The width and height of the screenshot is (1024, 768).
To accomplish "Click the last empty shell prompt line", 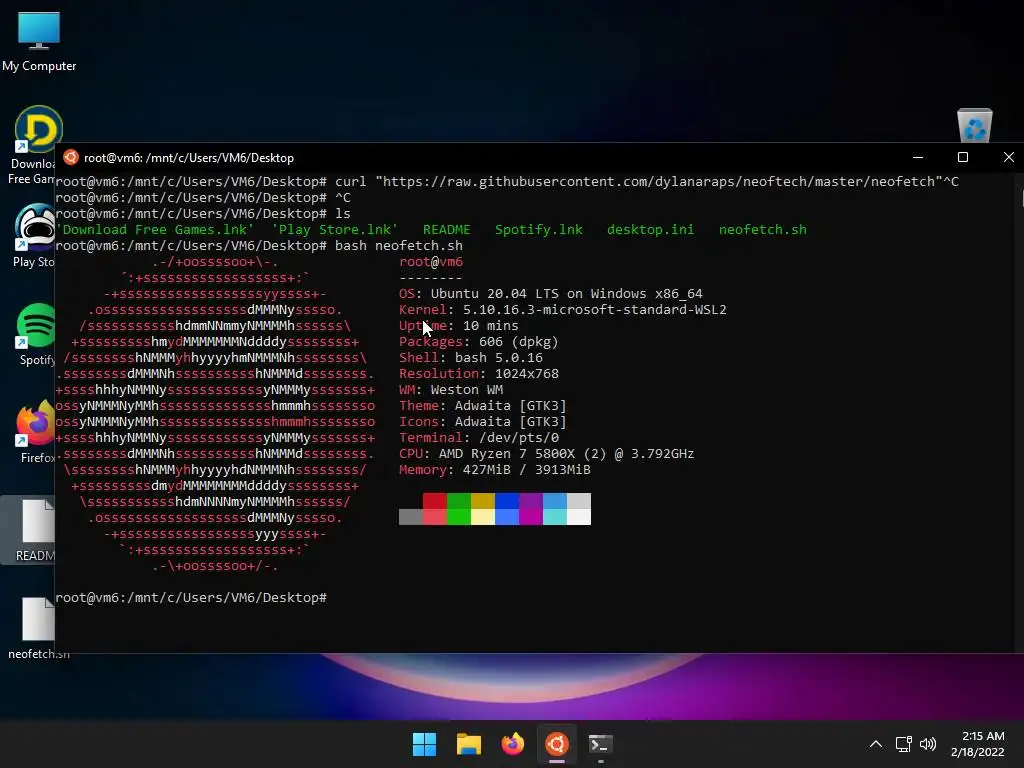I will [191, 598].
